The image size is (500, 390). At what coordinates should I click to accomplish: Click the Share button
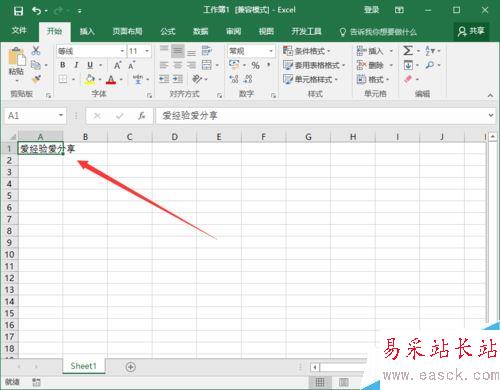click(471, 31)
